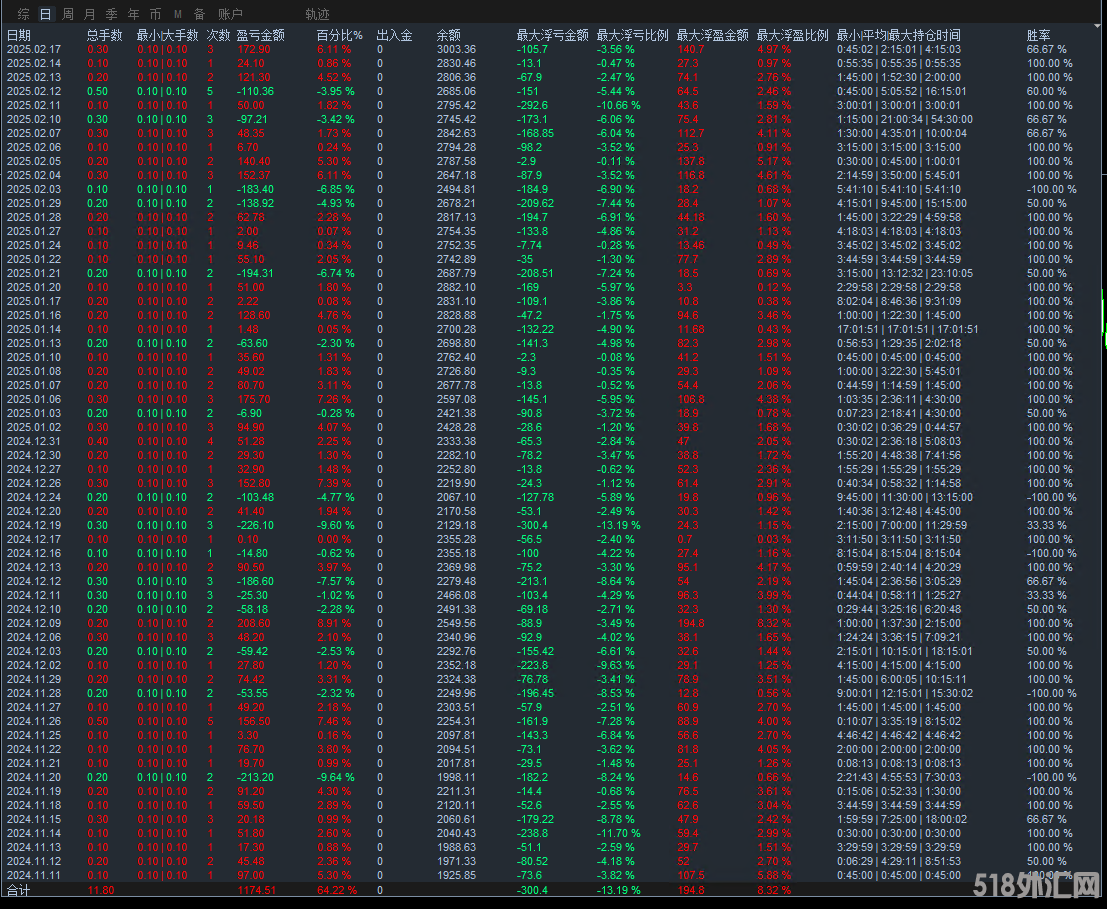Open the 周 weekly tab
1107x909 pixels.
(68, 14)
